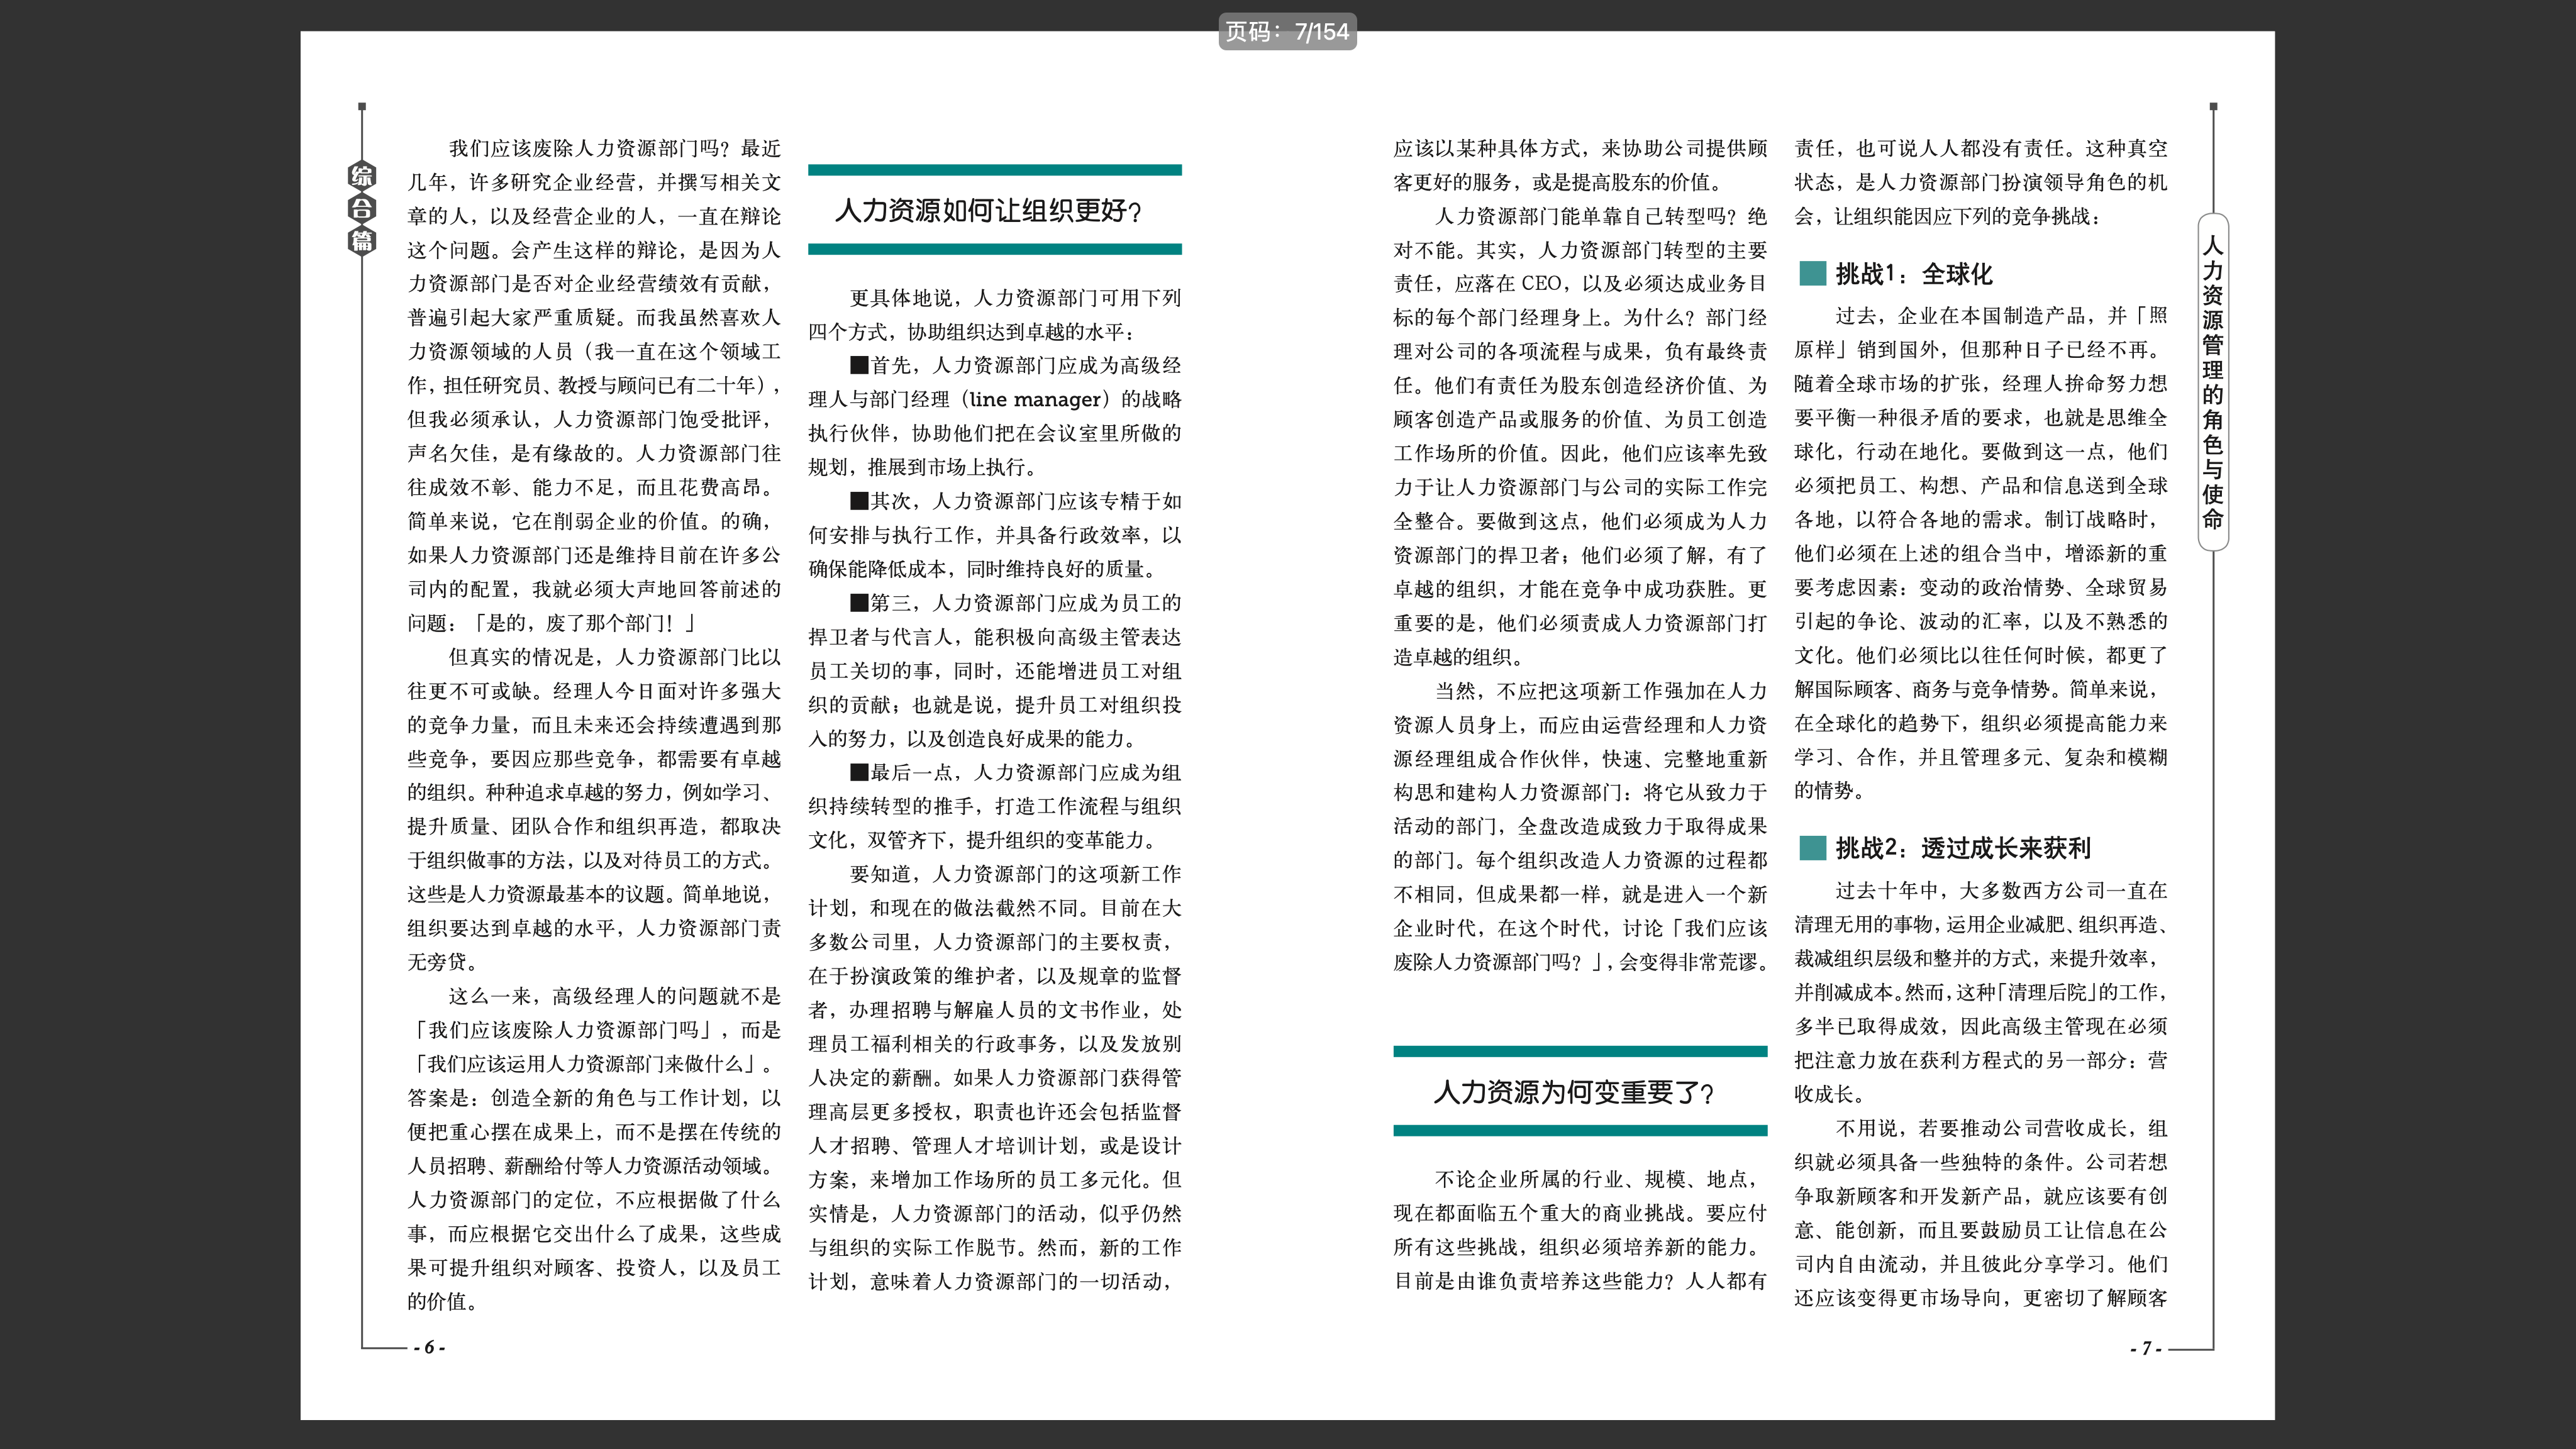Click page number 6 at bottom left
The image size is (2576, 1449).
pos(429,1347)
